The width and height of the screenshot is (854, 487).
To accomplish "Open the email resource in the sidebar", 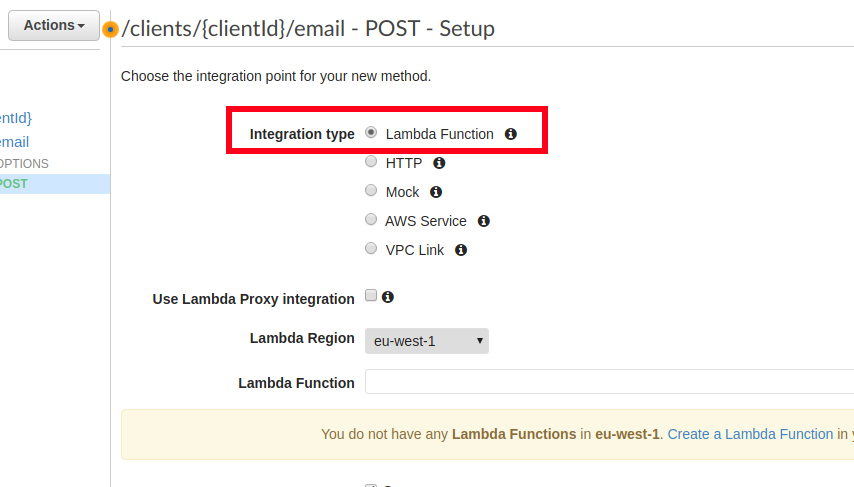I will pyautogui.click(x=14, y=142).
